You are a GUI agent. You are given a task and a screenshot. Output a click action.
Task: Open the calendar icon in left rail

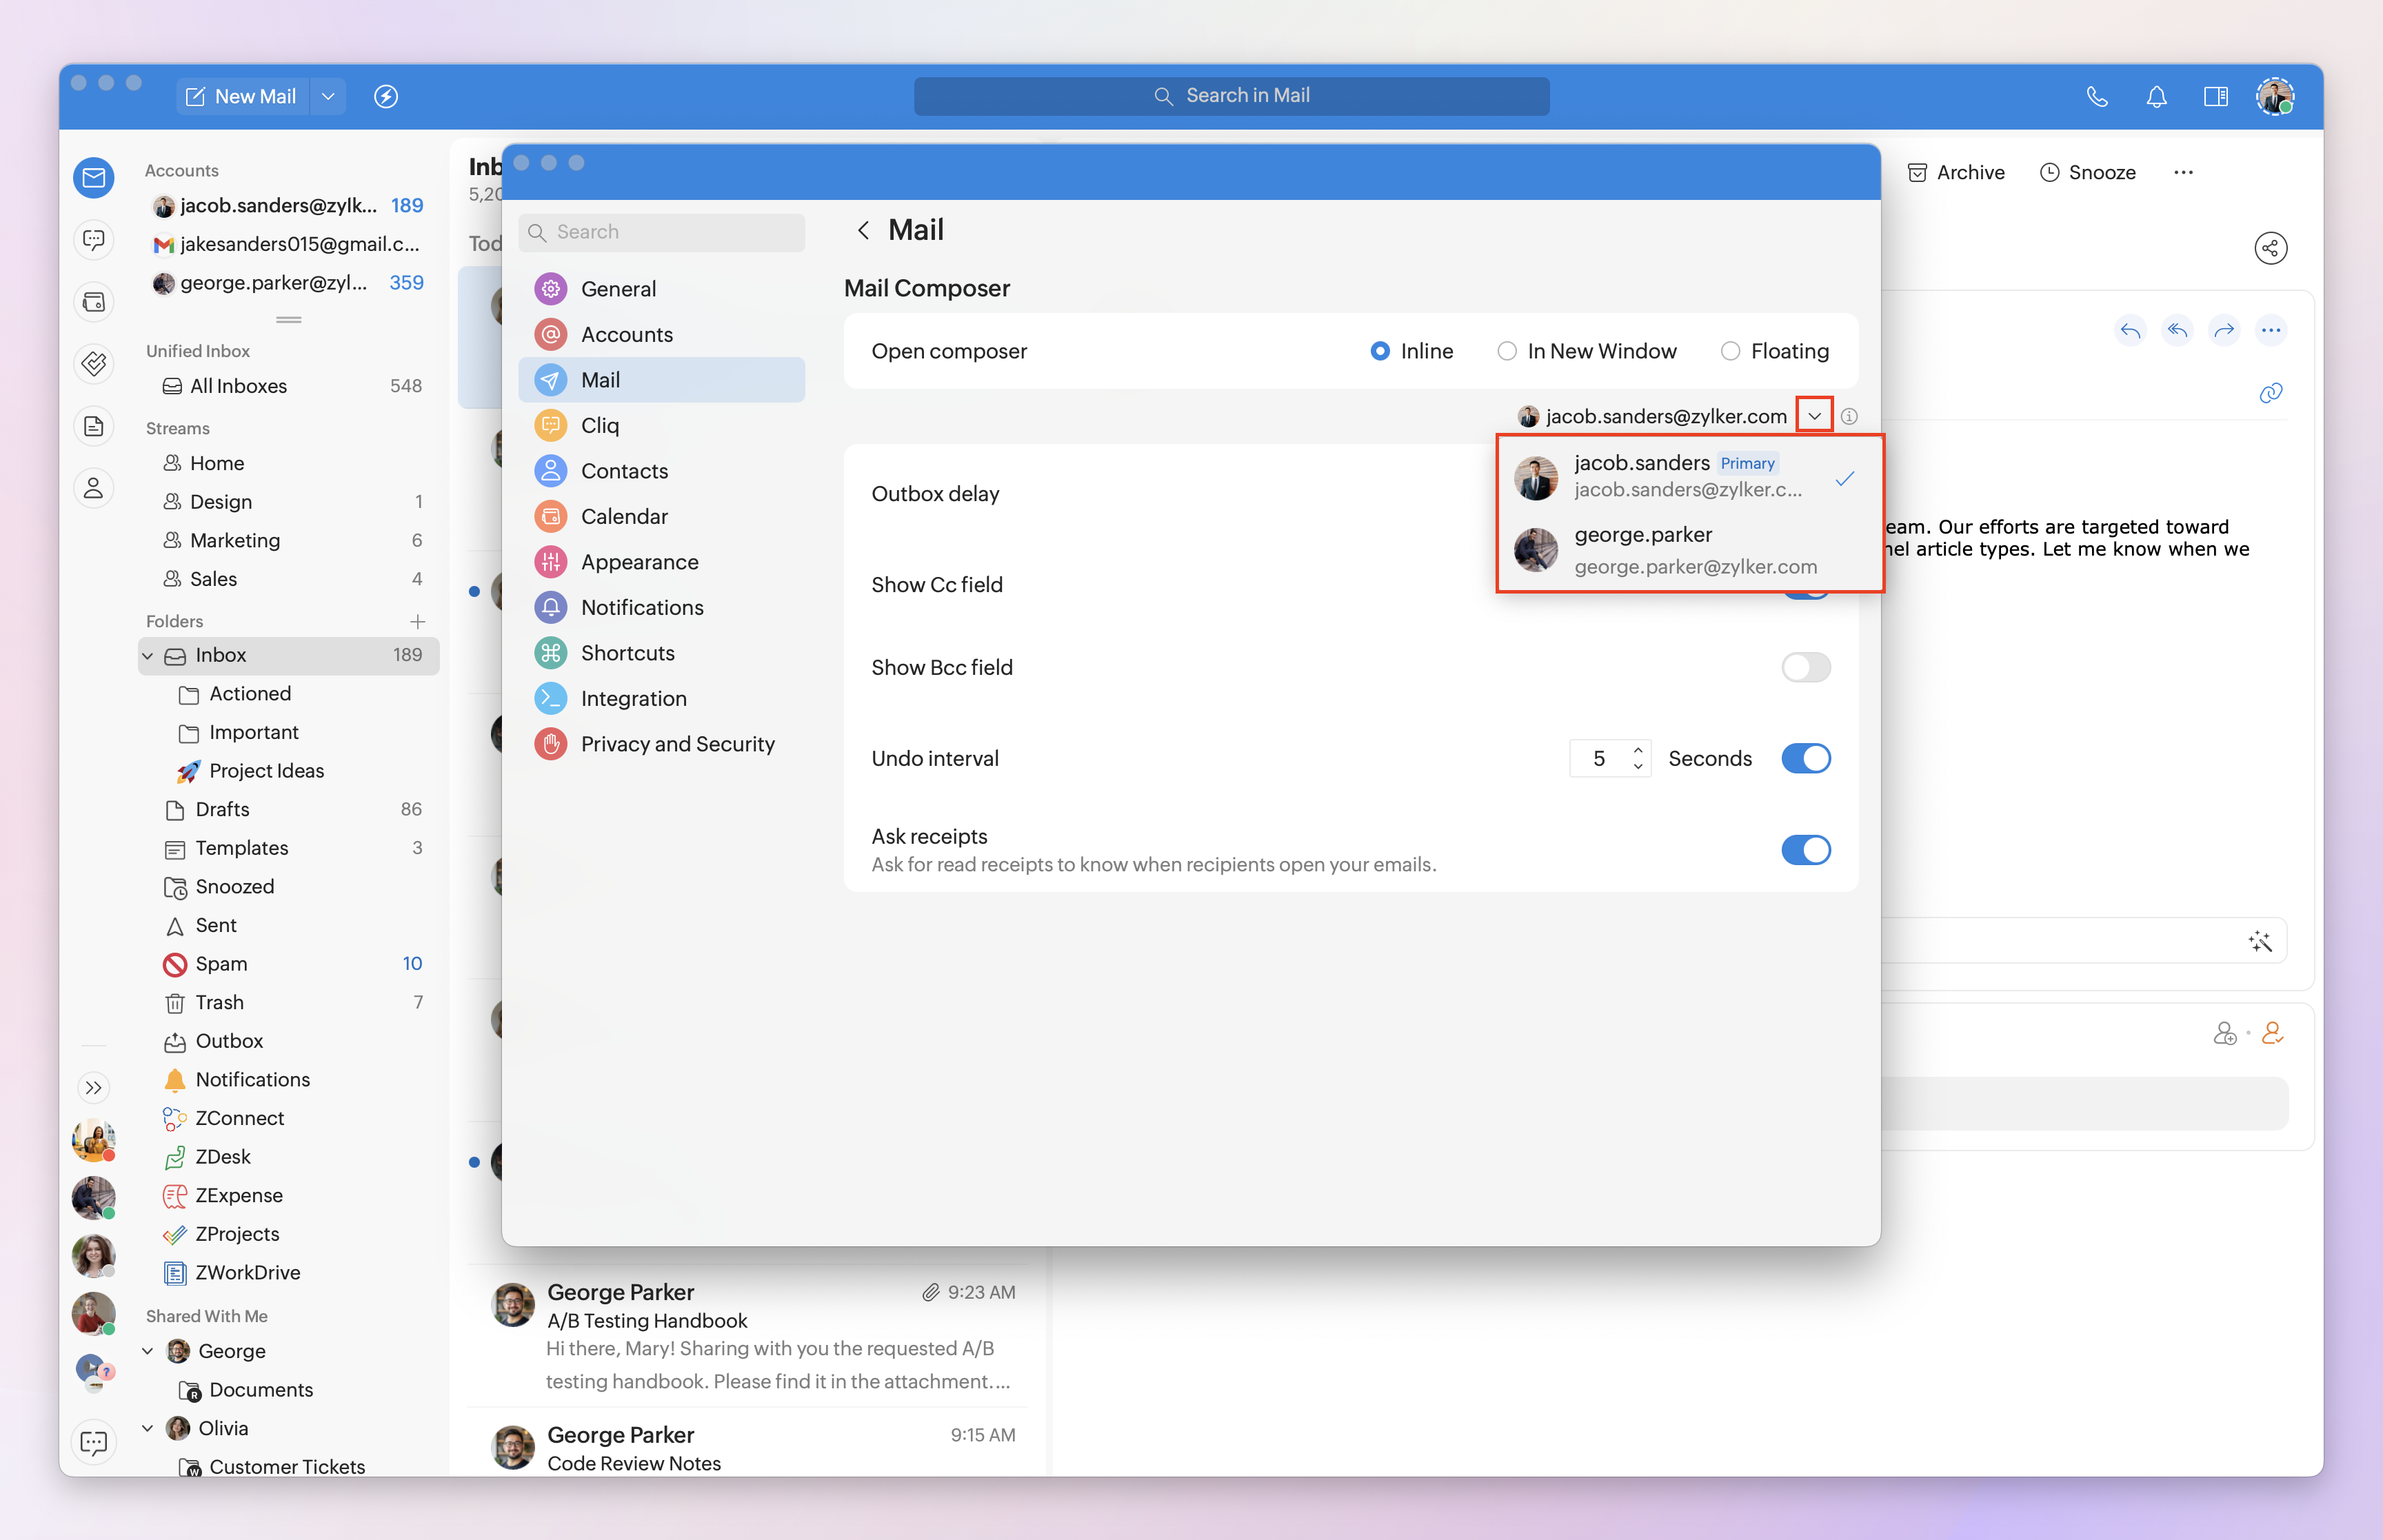pyautogui.click(x=94, y=302)
